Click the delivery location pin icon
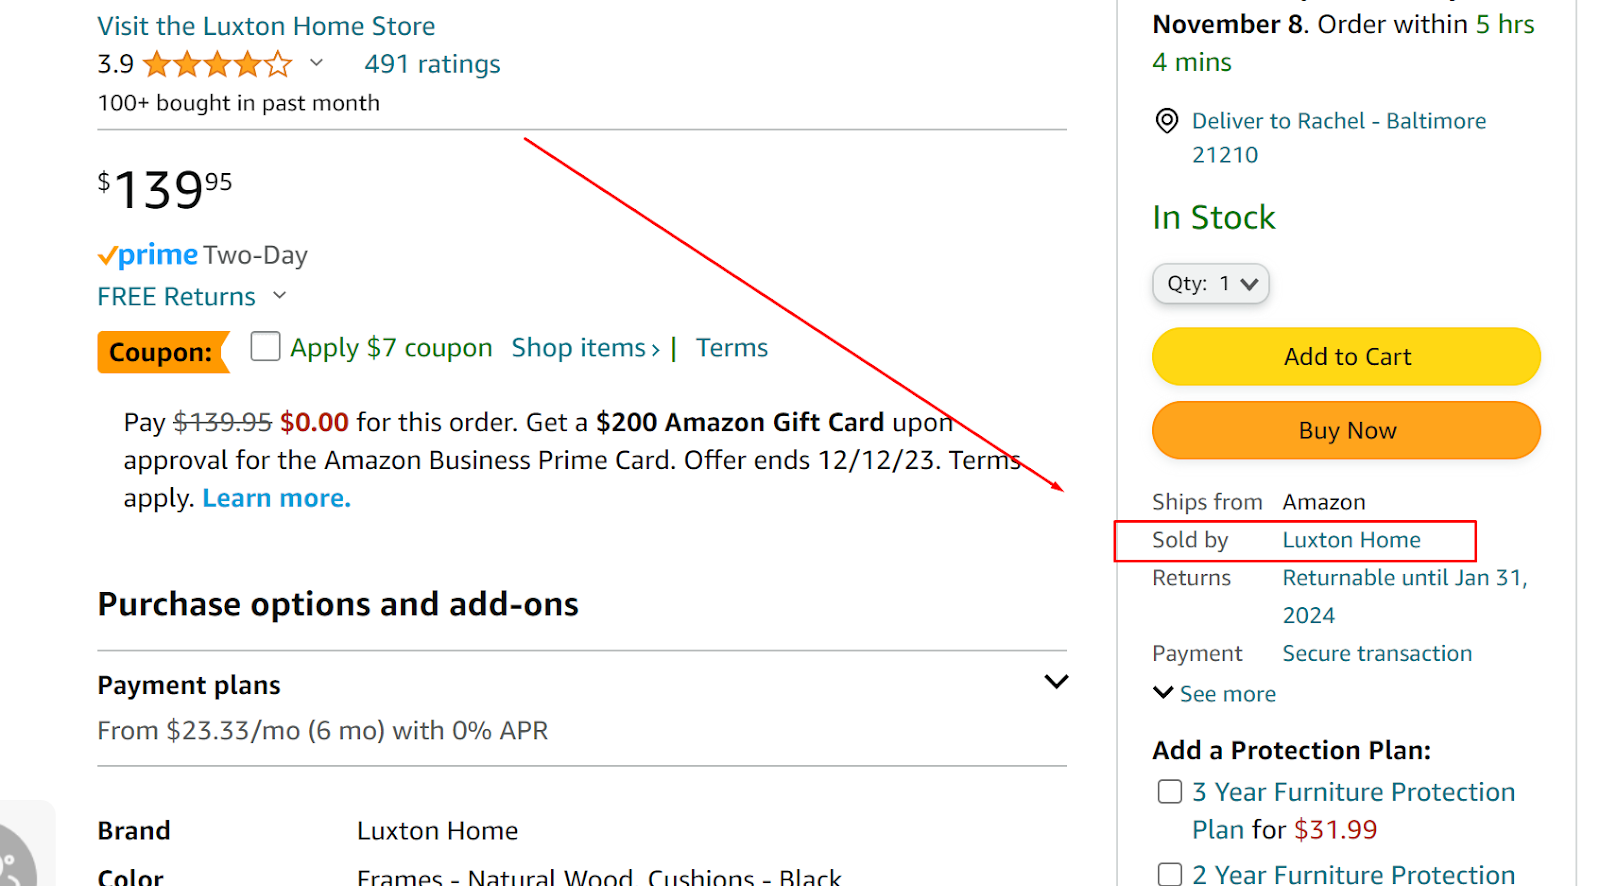 (1166, 121)
